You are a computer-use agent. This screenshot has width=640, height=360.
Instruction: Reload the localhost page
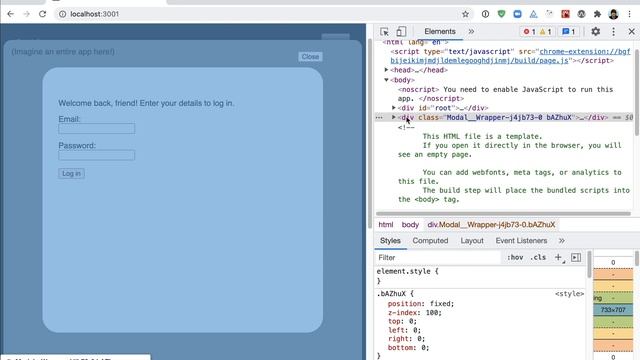(x=42, y=14)
